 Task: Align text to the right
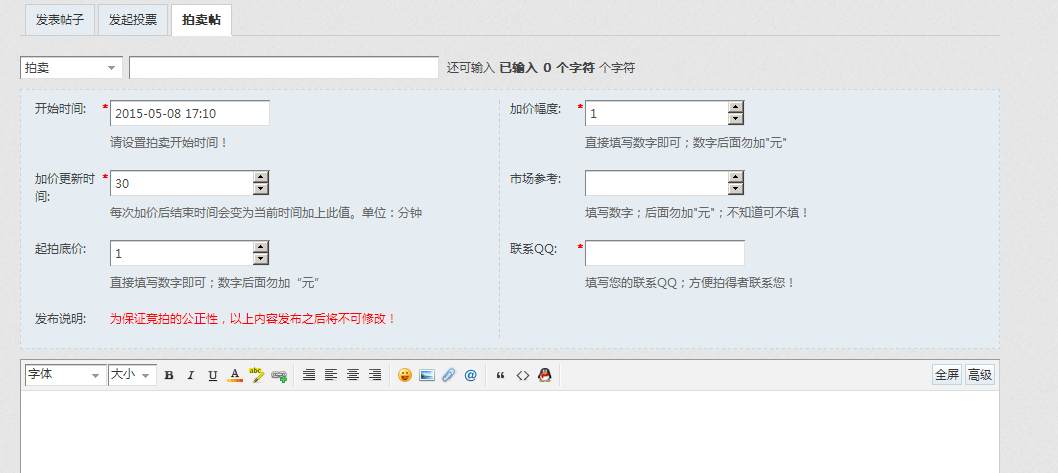[375, 375]
